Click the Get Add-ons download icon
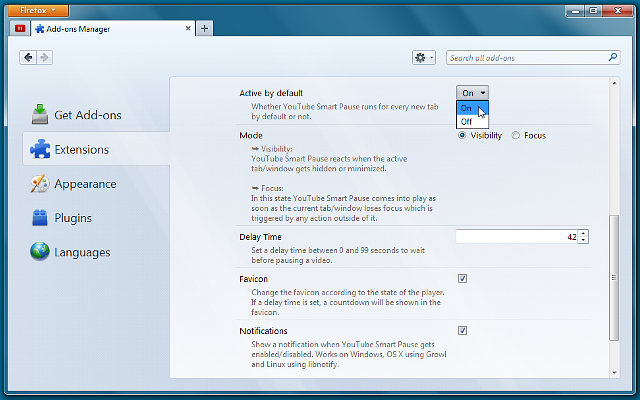640x400 pixels. pyautogui.click(x=40, y=114)
